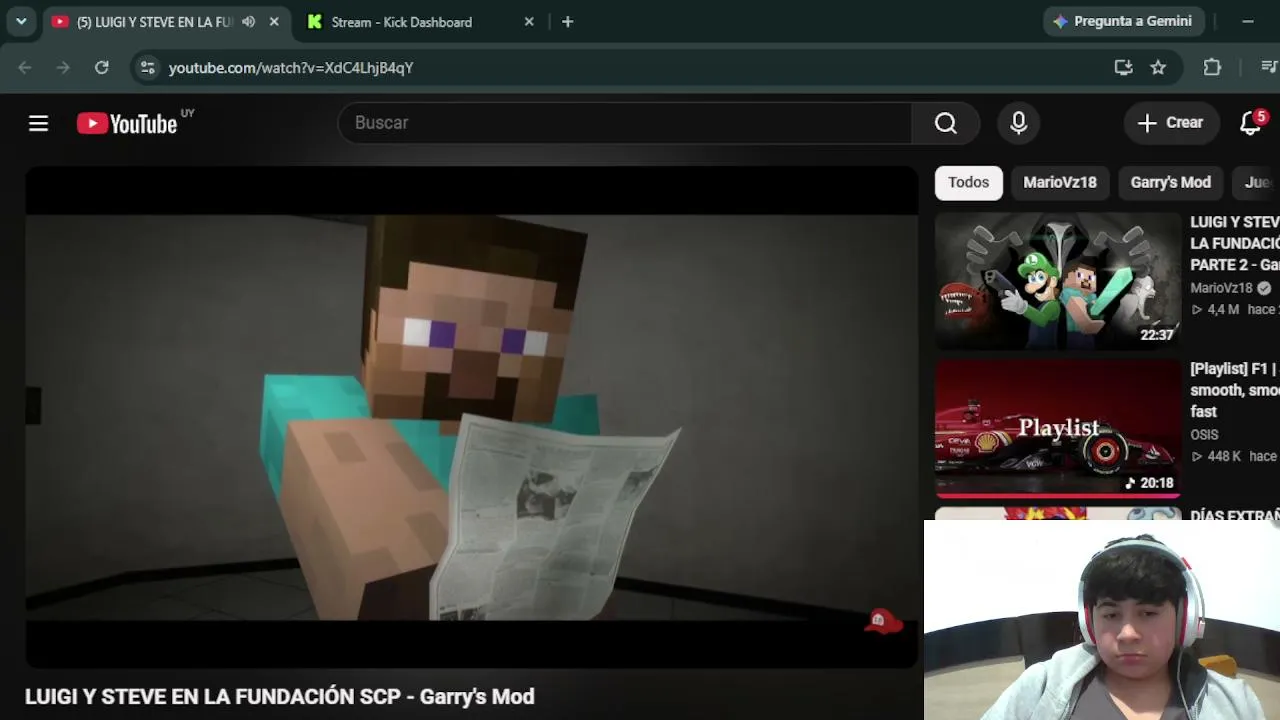Filter suggestions by Garry's Mod chip

1170,182
